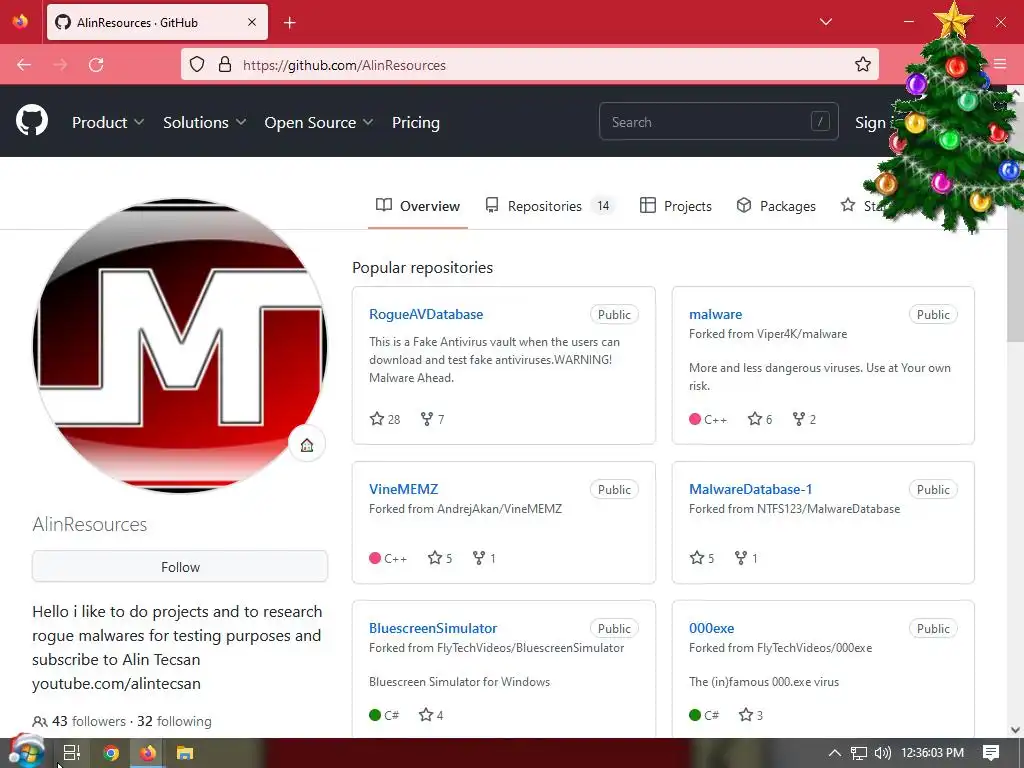1024x768 pixels.
Task: Click the AlinResources profile avatar image
Action: pyautogui.click(x=180, y=345)
